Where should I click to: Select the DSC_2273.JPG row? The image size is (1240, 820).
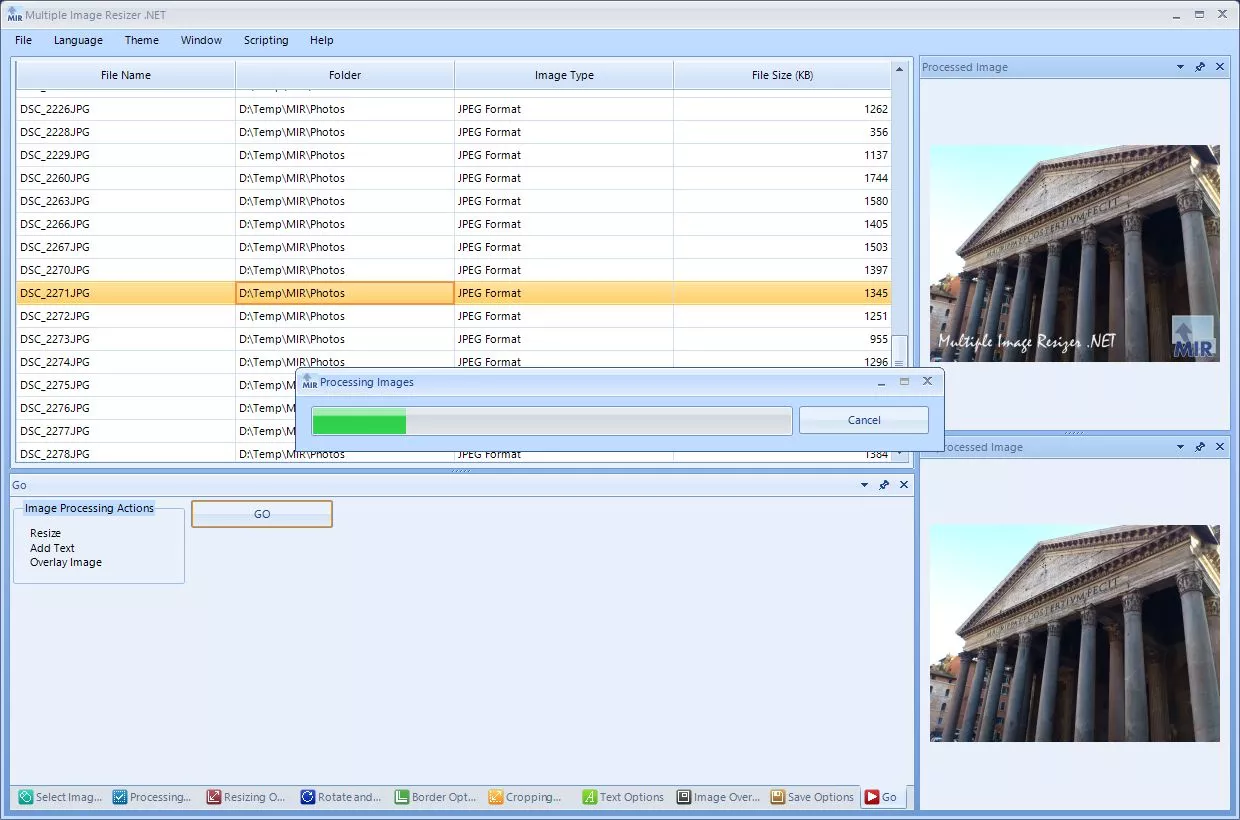[453, 339]
